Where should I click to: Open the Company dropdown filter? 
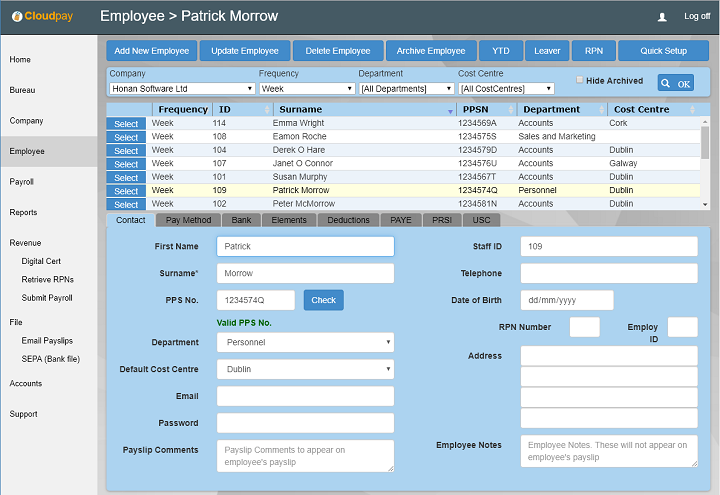tap(181, 88)
